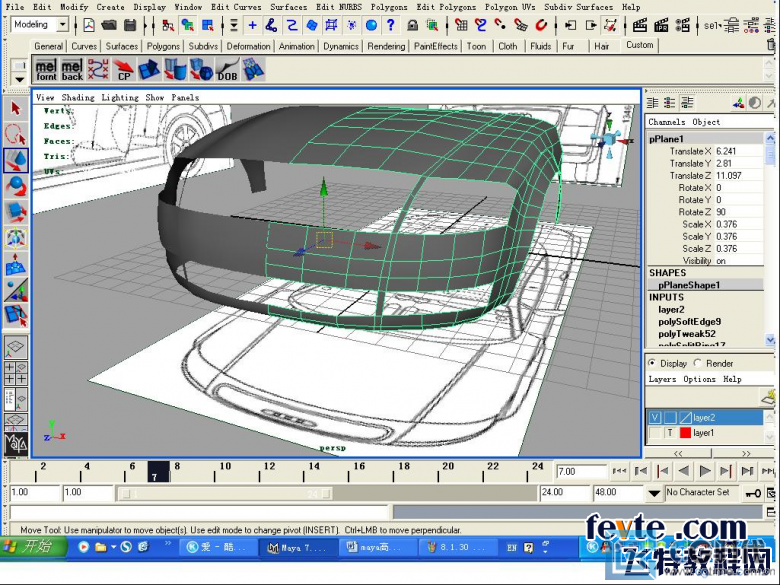Select pPlaneShape1 shape node

(x=689, y=285)
